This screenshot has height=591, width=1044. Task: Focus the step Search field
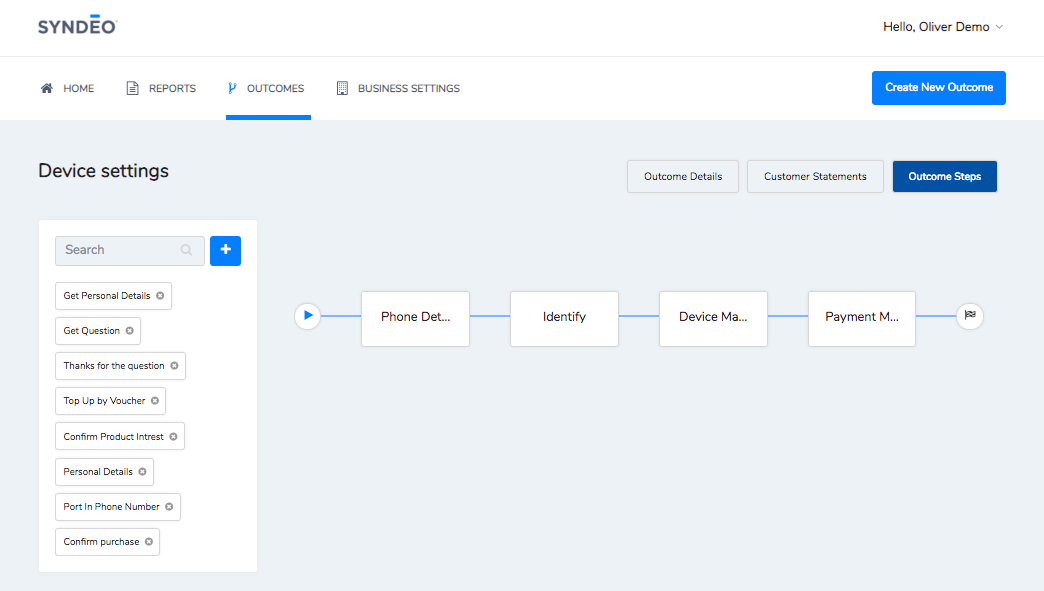click(x=130, y=250)
